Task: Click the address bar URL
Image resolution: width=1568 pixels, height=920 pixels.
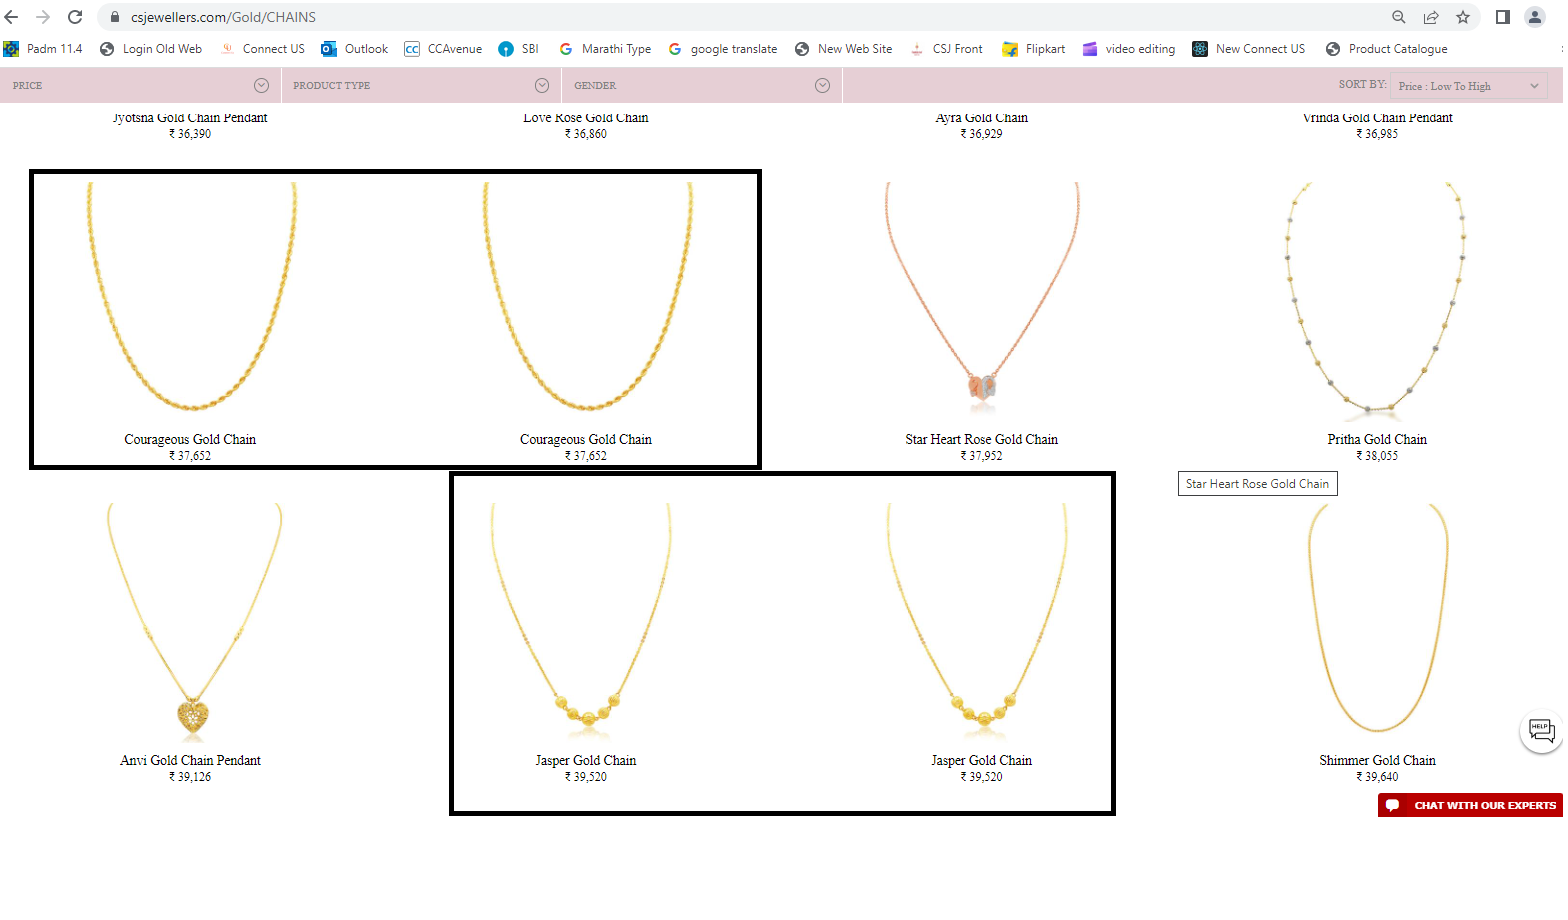Action: (223, 17)
